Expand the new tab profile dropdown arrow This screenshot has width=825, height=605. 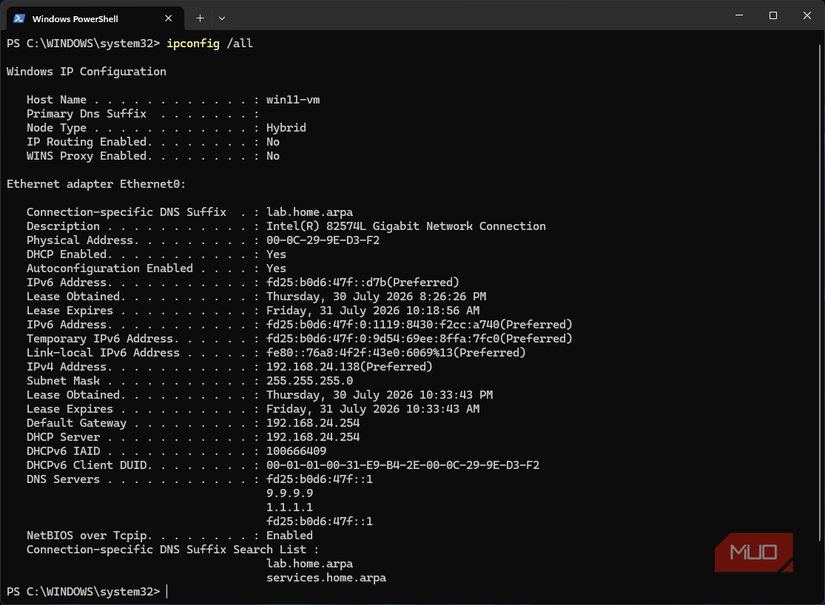point(222,18)
